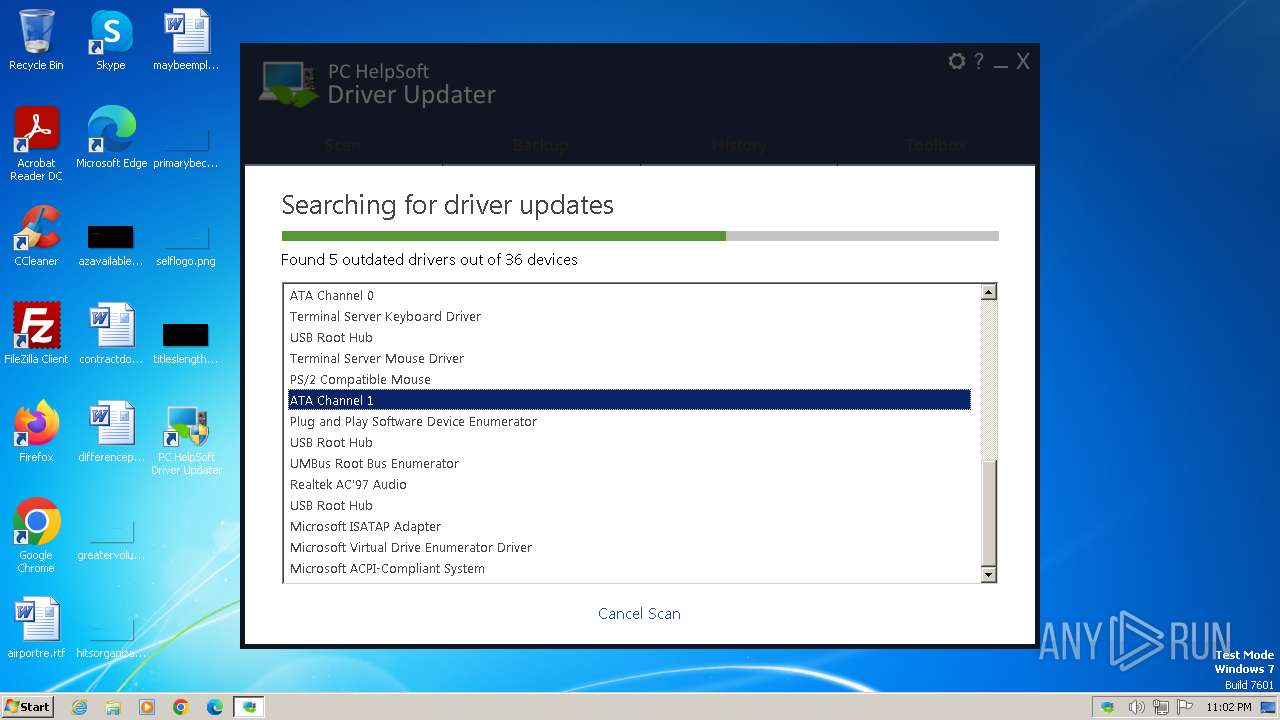Select Terminal Server Keyboard Driver row

(x=627, y=317)
